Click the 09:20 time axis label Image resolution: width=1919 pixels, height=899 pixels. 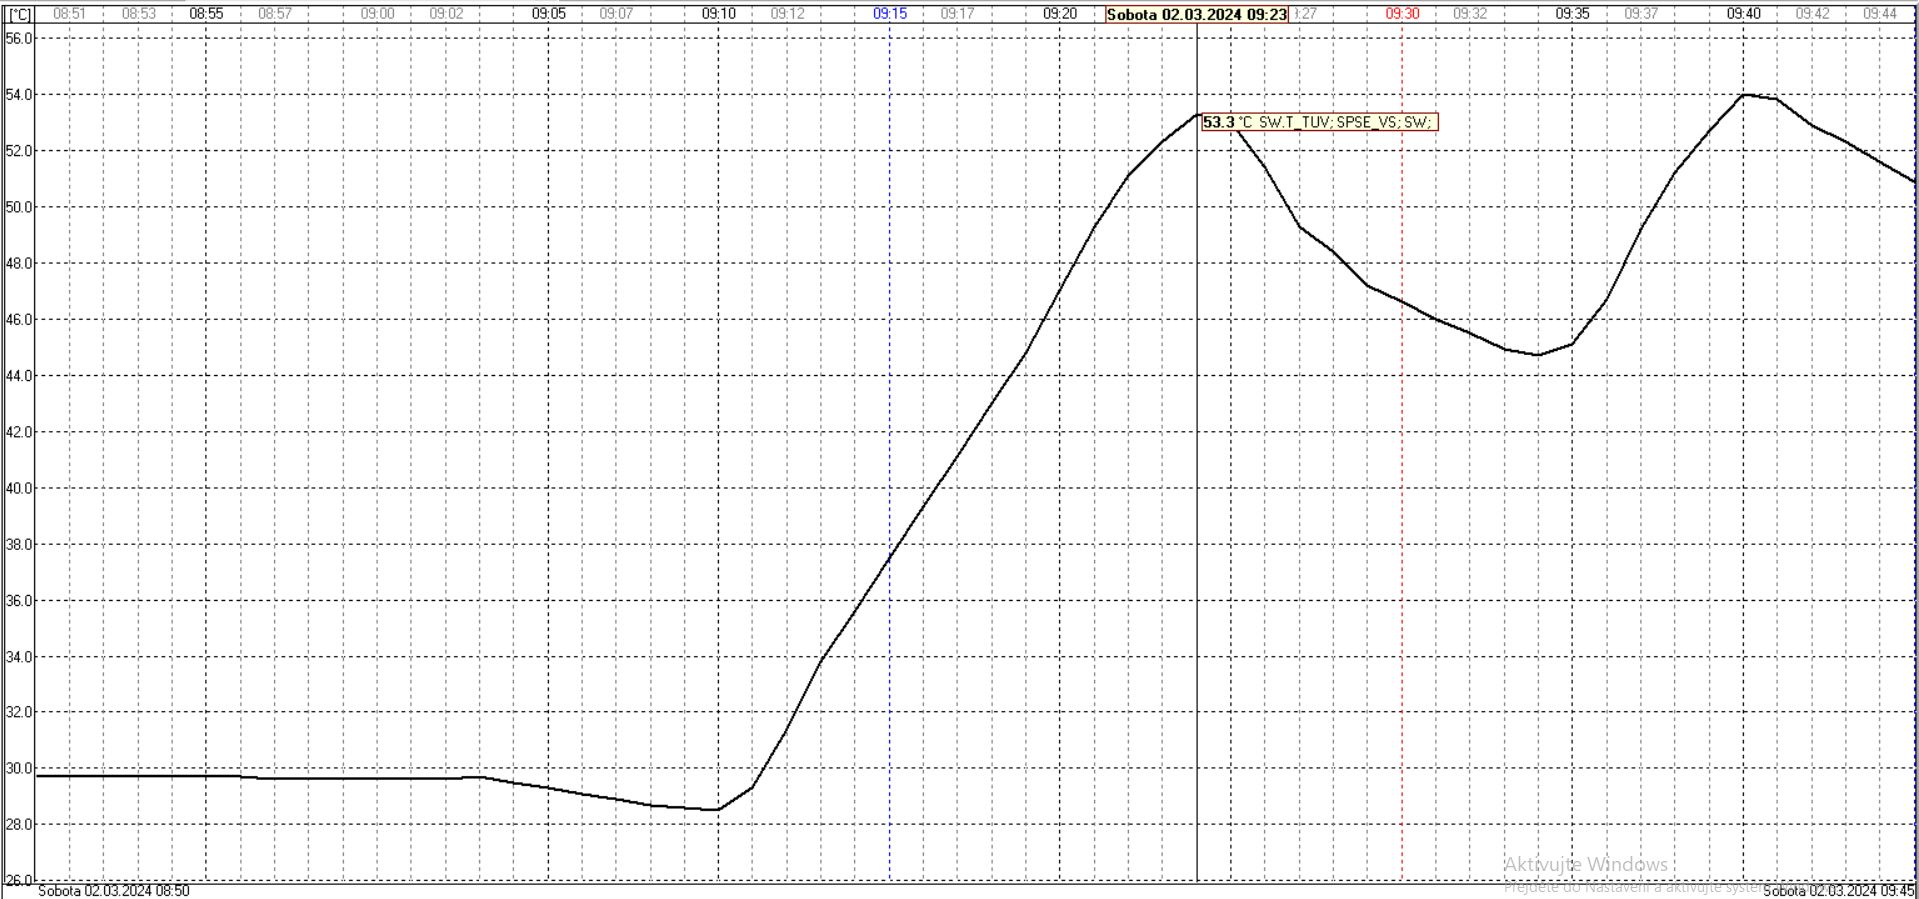(1060, 14)
